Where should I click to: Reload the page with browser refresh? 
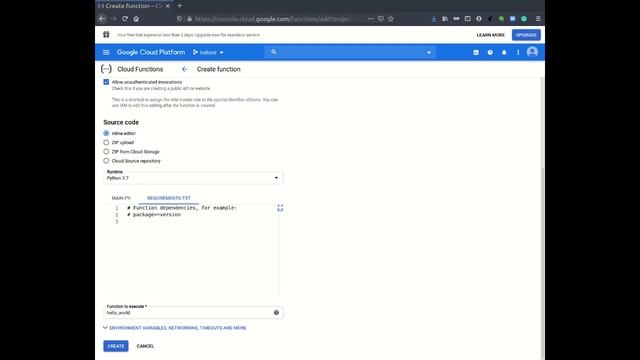click(x=125, y=19)
